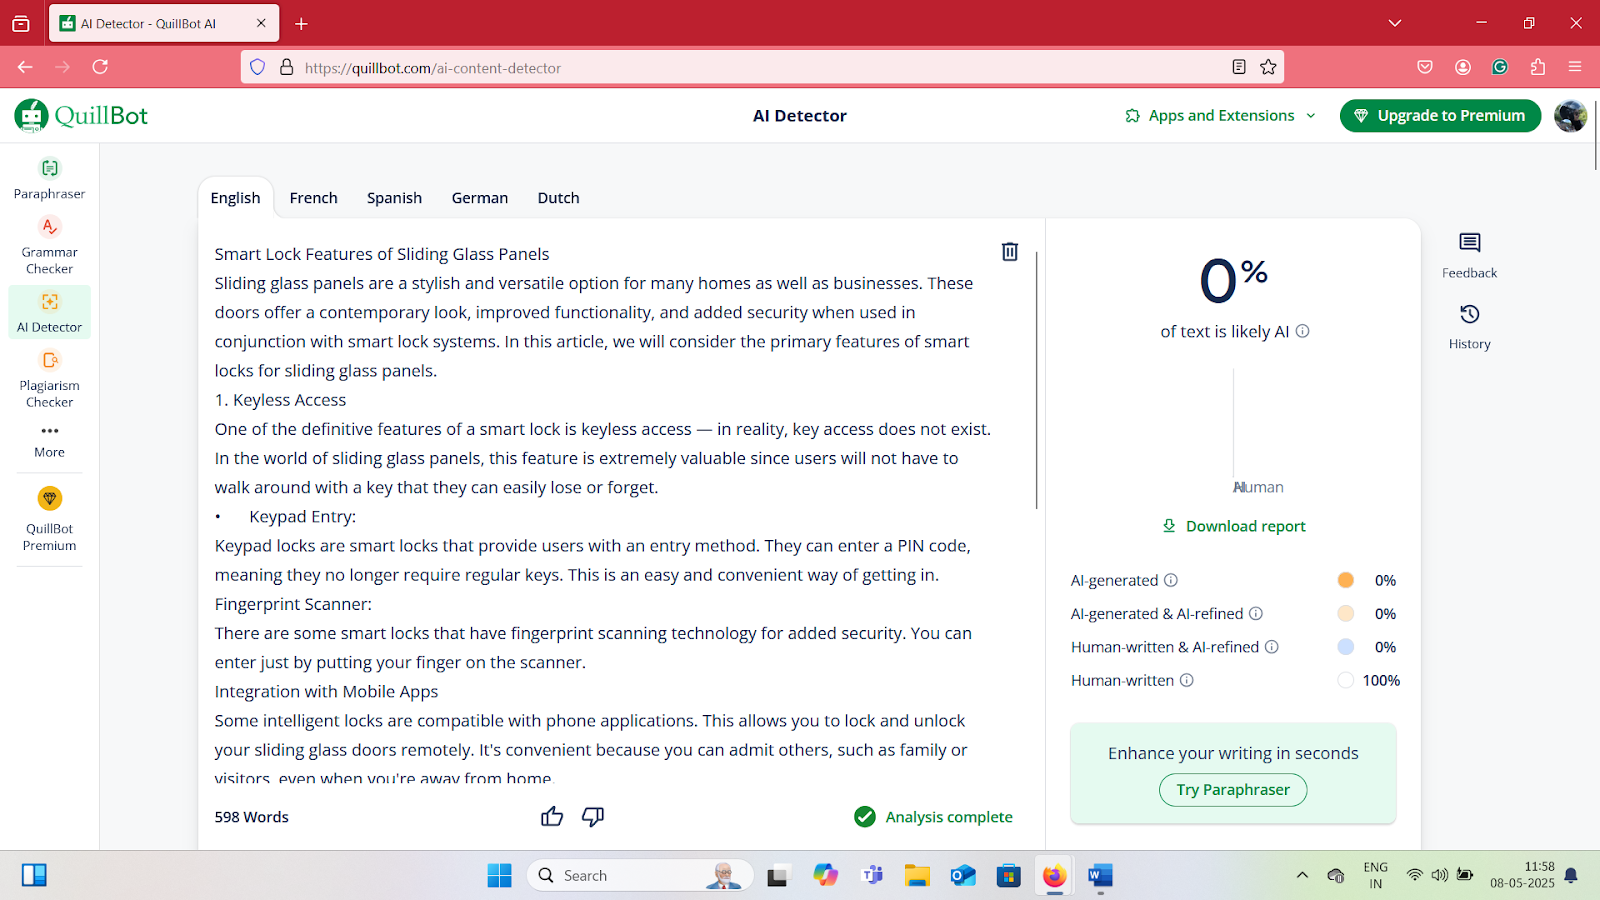Switch to the English language tab
The height and width of the screenshot is (900, 1600).
pyautogui.click(x=235, y=198)
